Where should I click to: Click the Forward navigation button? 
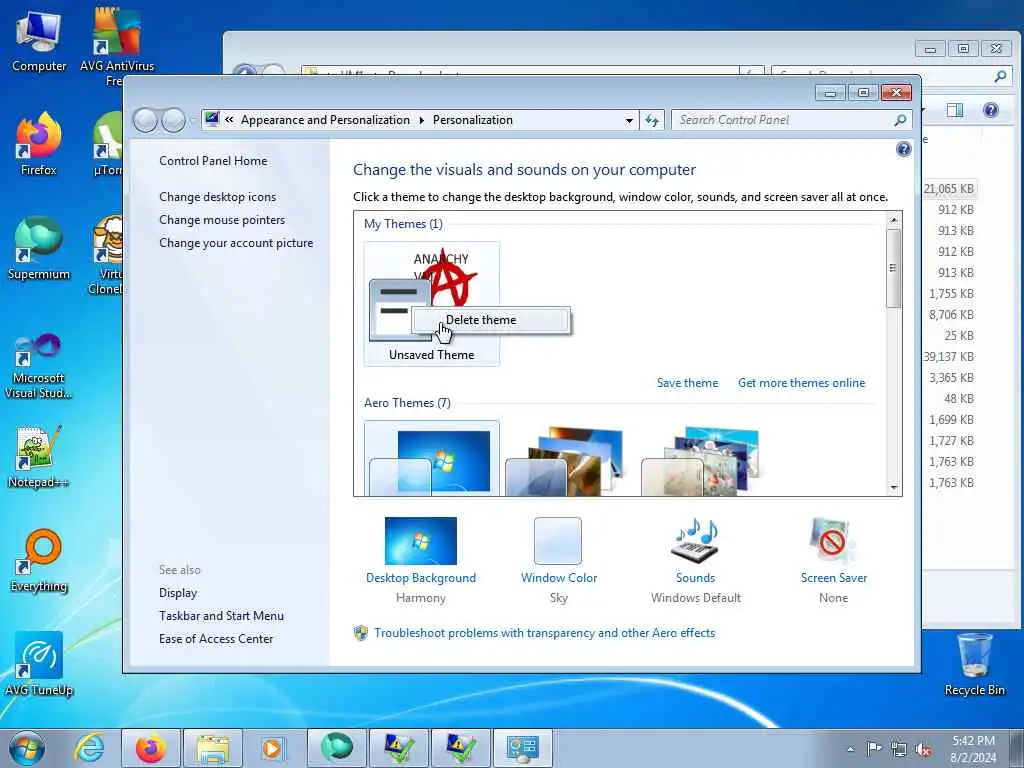pos(173,120)
